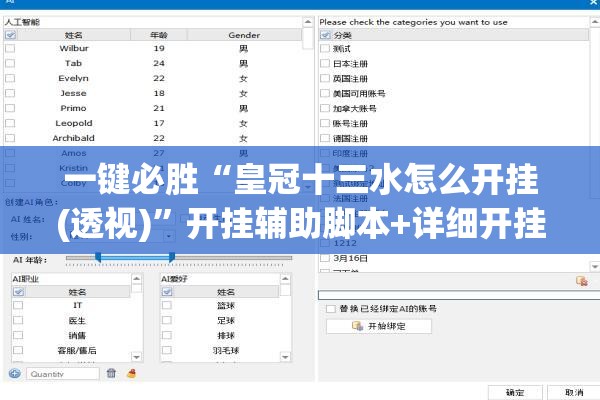Click the right AI 年龄 slider handle
This screenshot has height=400, width=600.
[x=172, y=257]
